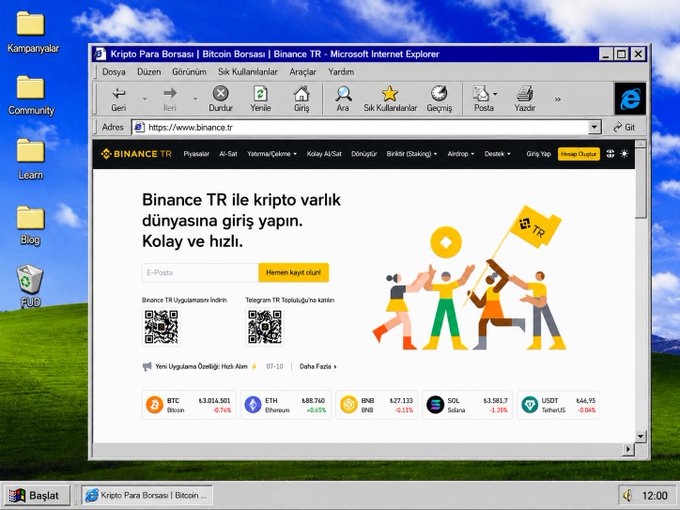This screenshot has height=510, width=680.
Task: Open Yeni Uygulama Özelliği: Hızlı Alım announcement
Action: [x=201, y=366]
